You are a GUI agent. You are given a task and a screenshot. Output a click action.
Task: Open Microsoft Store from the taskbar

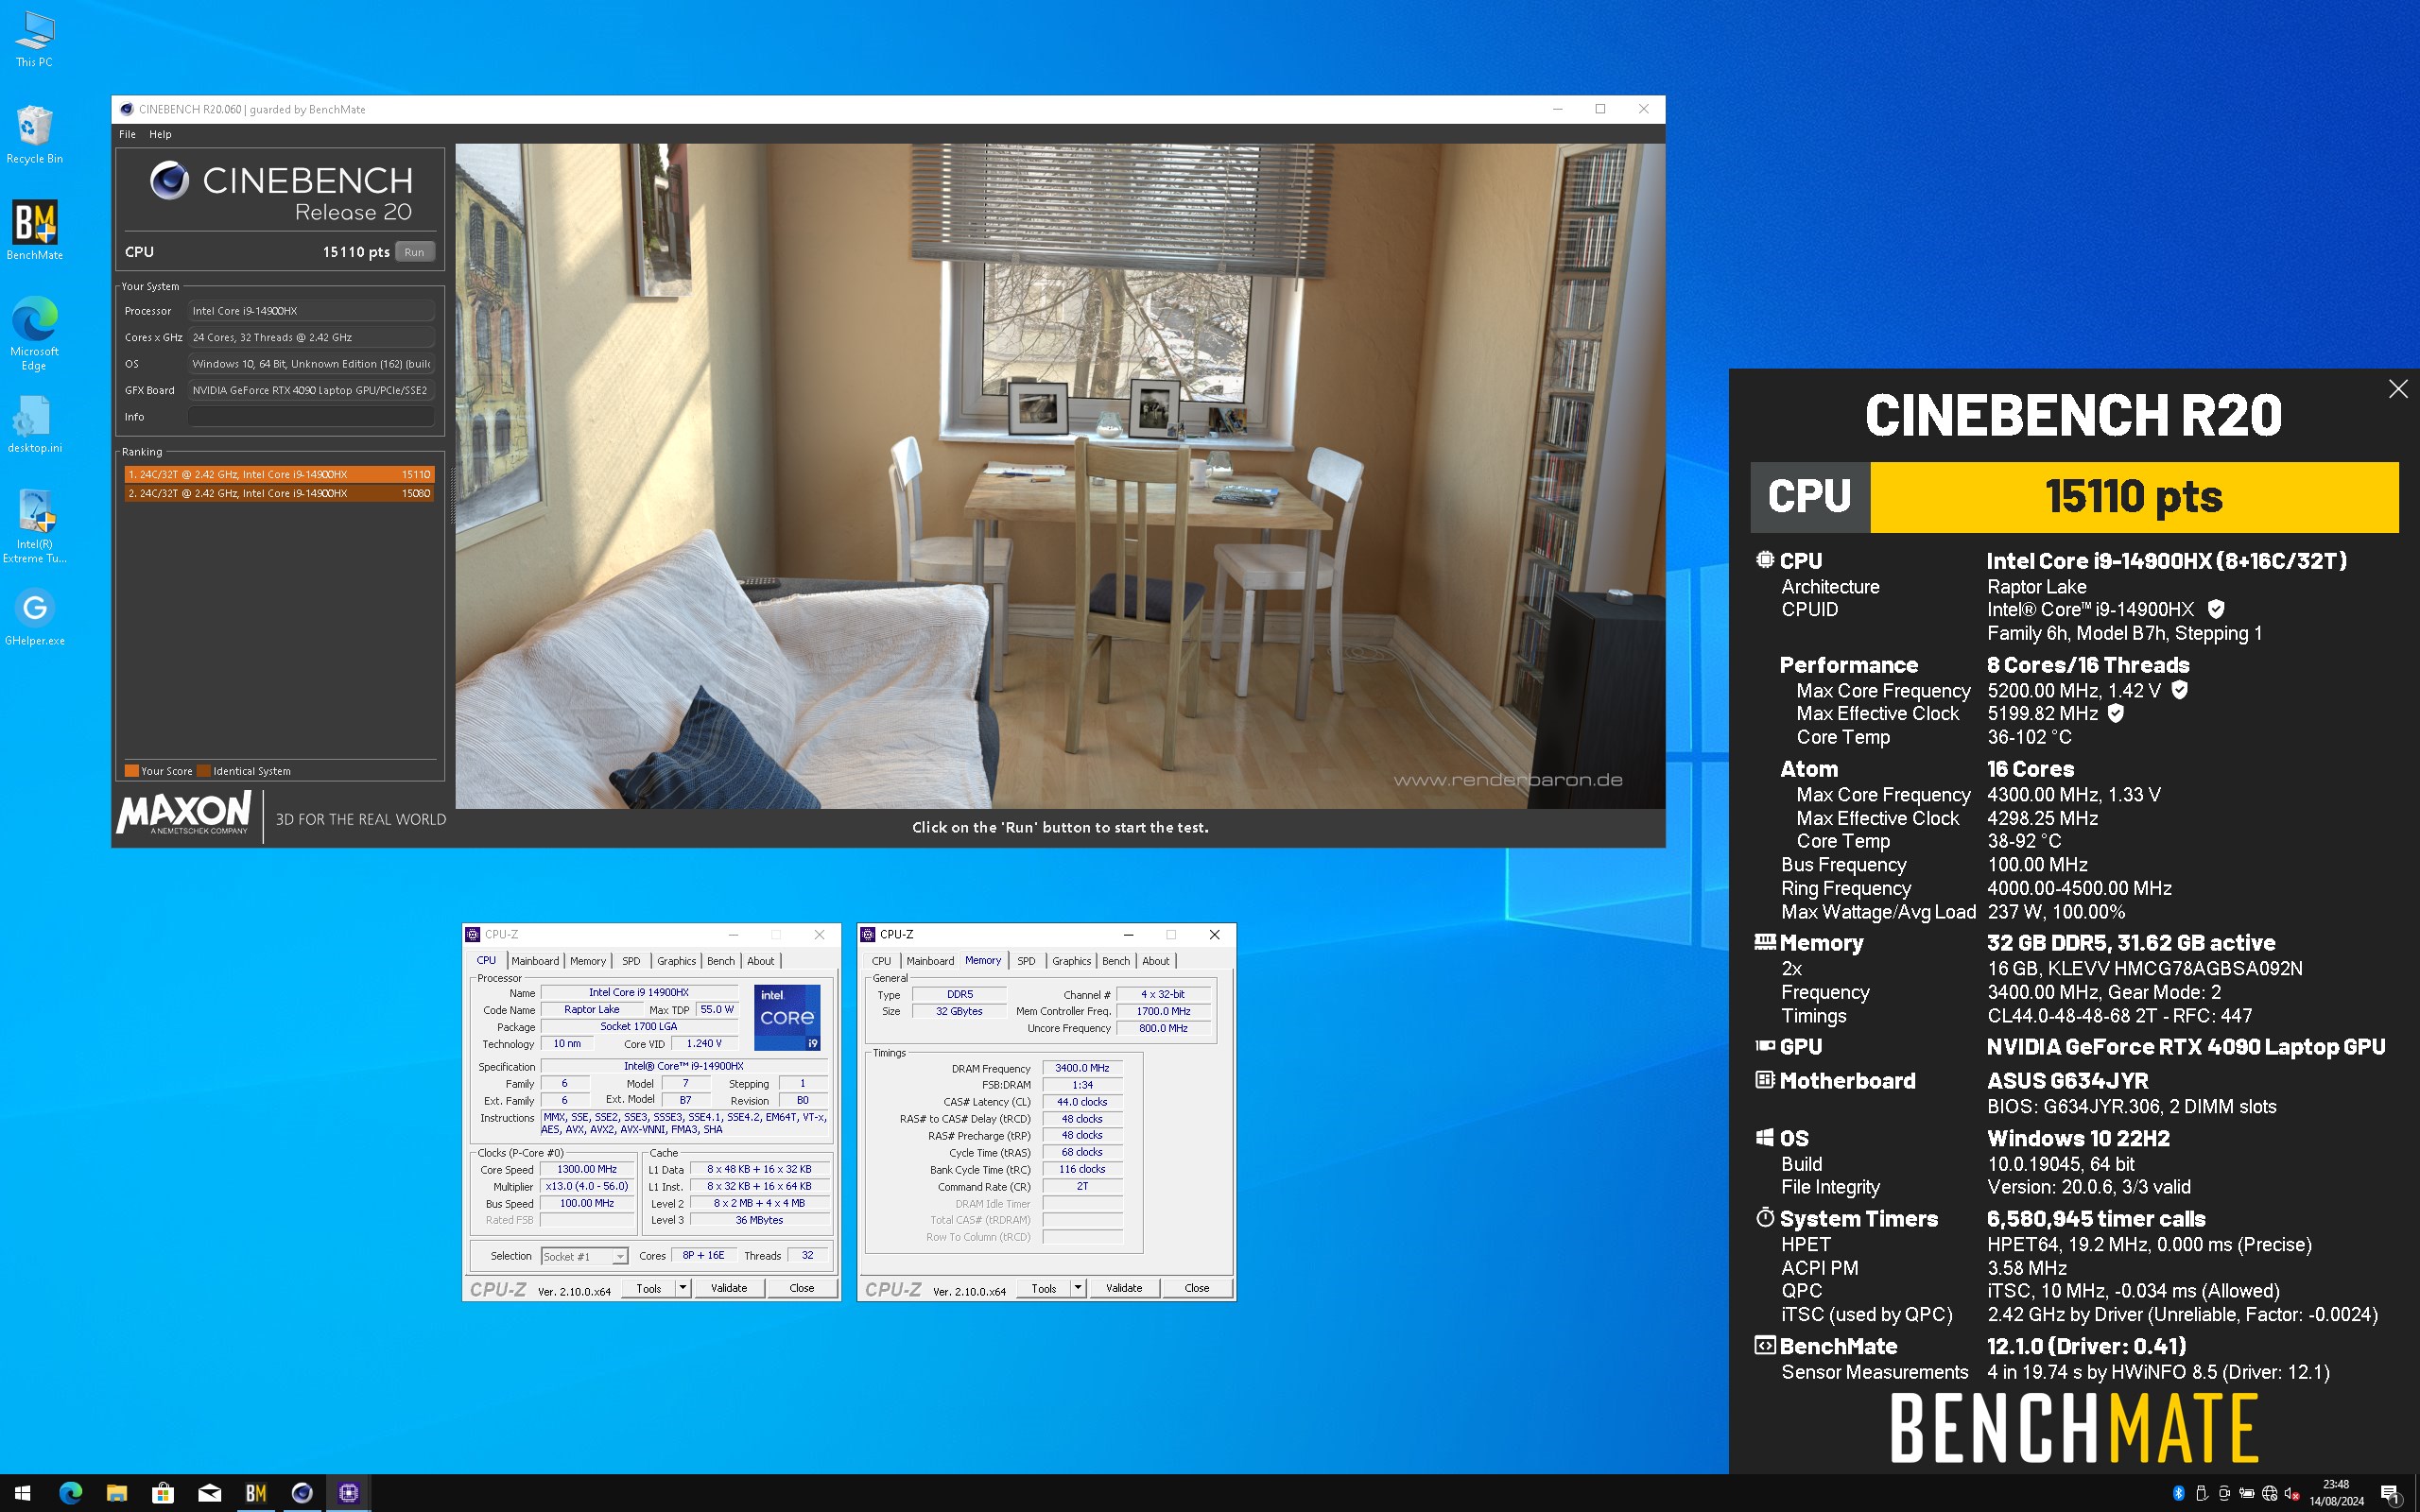(x=163, y=1493)
